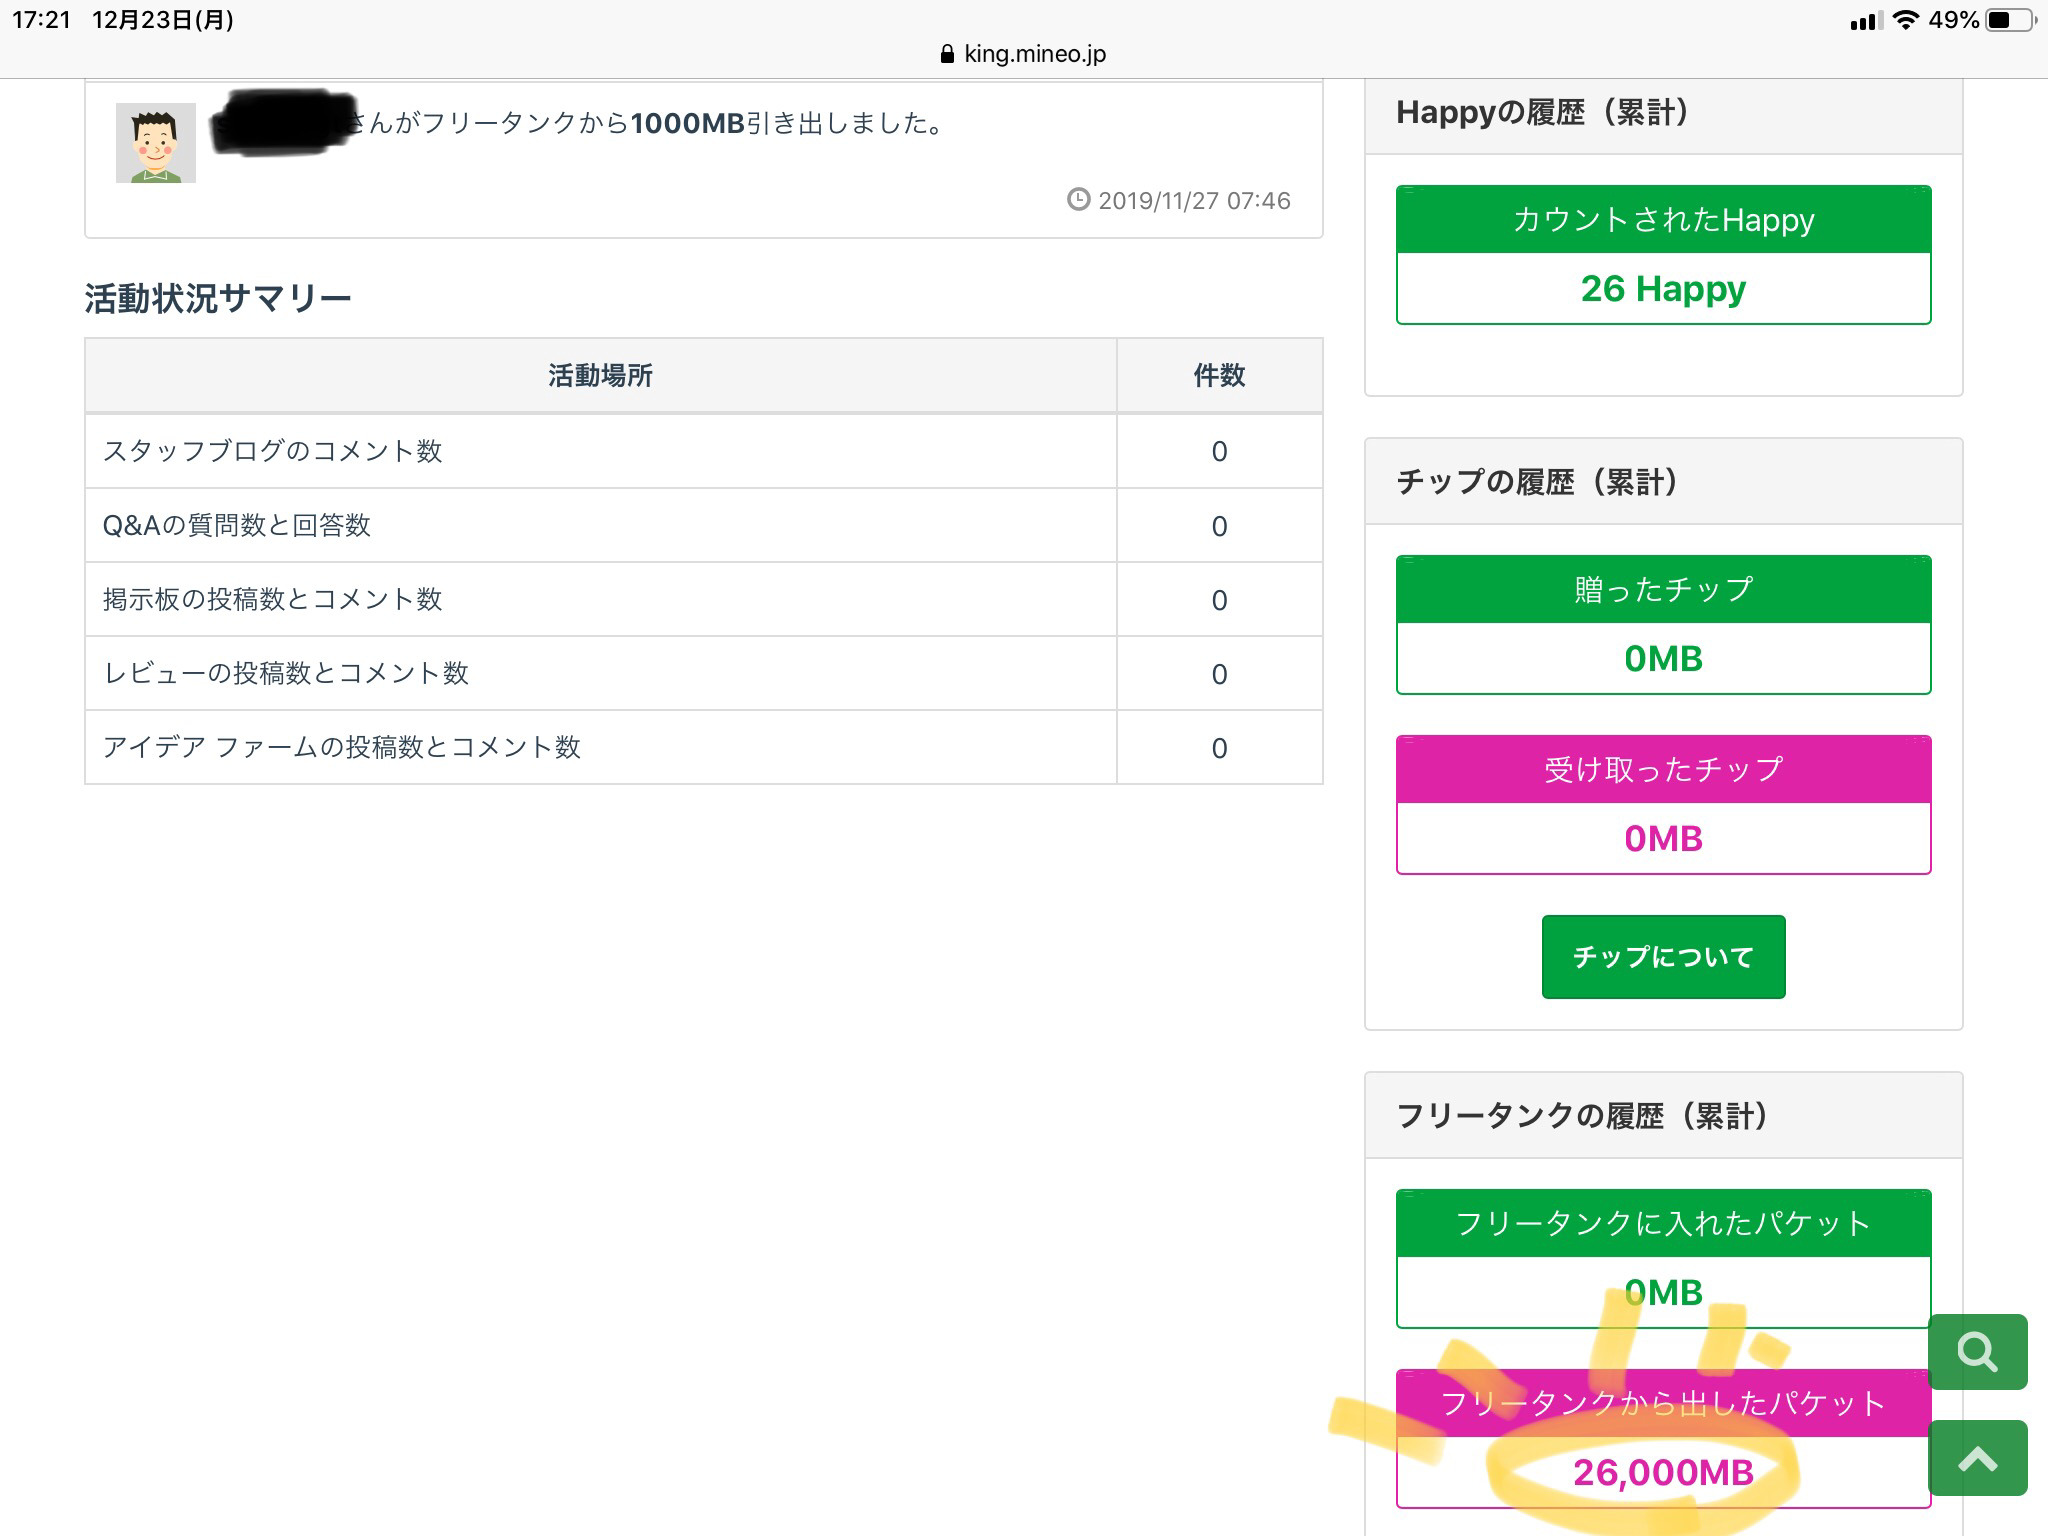
Task: Tap the king.mineo.jp address bar
Action: click(1034, 54)
